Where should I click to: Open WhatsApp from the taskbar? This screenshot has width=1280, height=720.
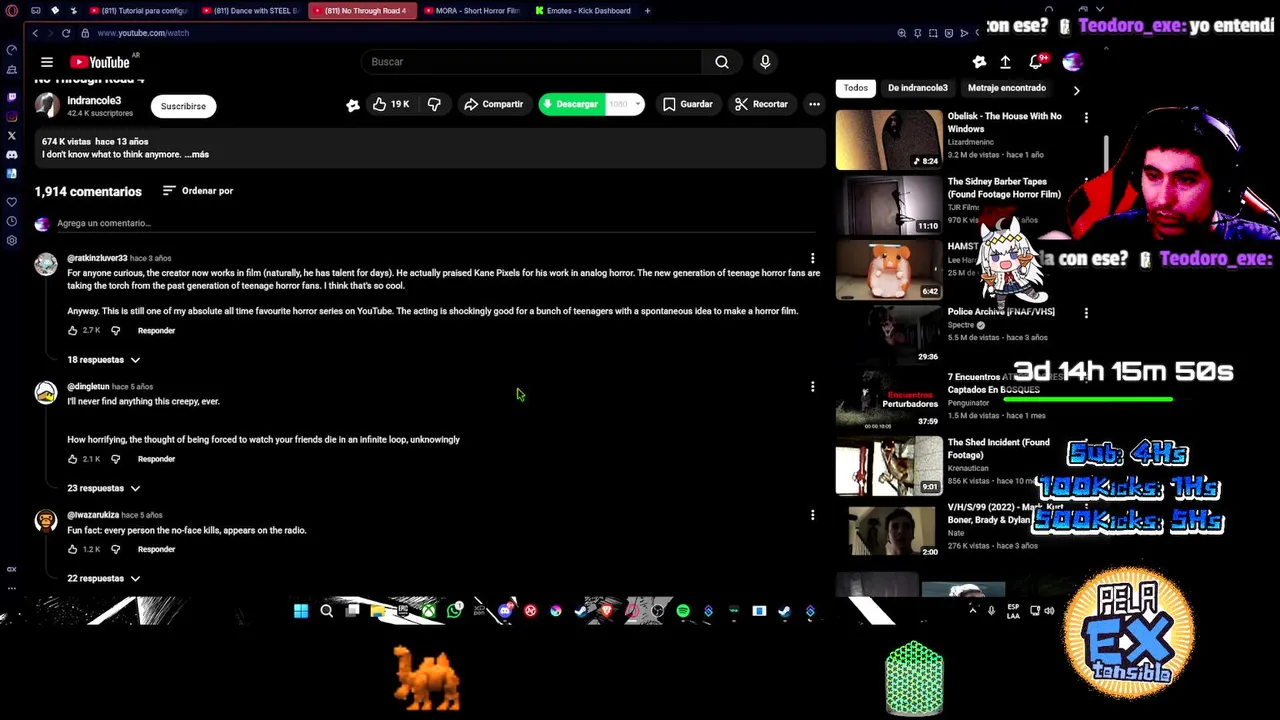[x=454, y=610]
